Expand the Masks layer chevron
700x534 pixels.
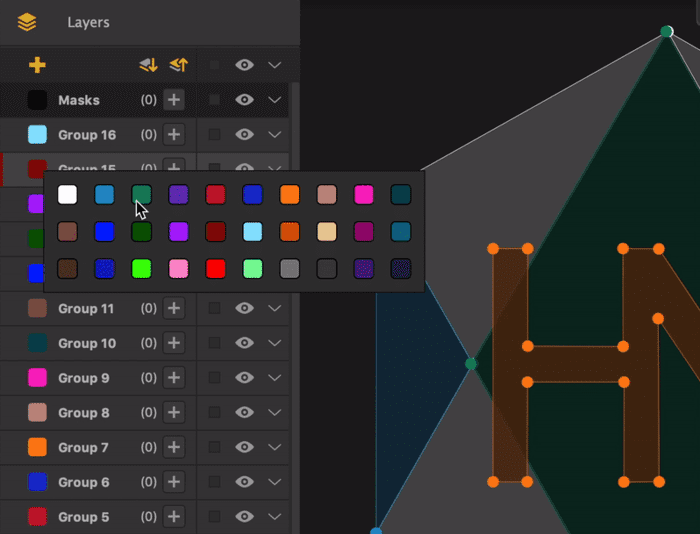tap(275, 100)
